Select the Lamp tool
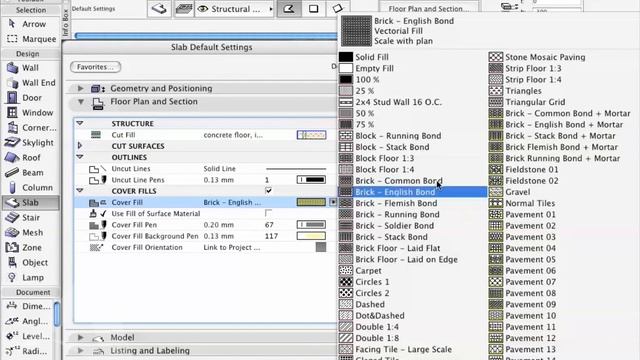 (x=30, y=278)
